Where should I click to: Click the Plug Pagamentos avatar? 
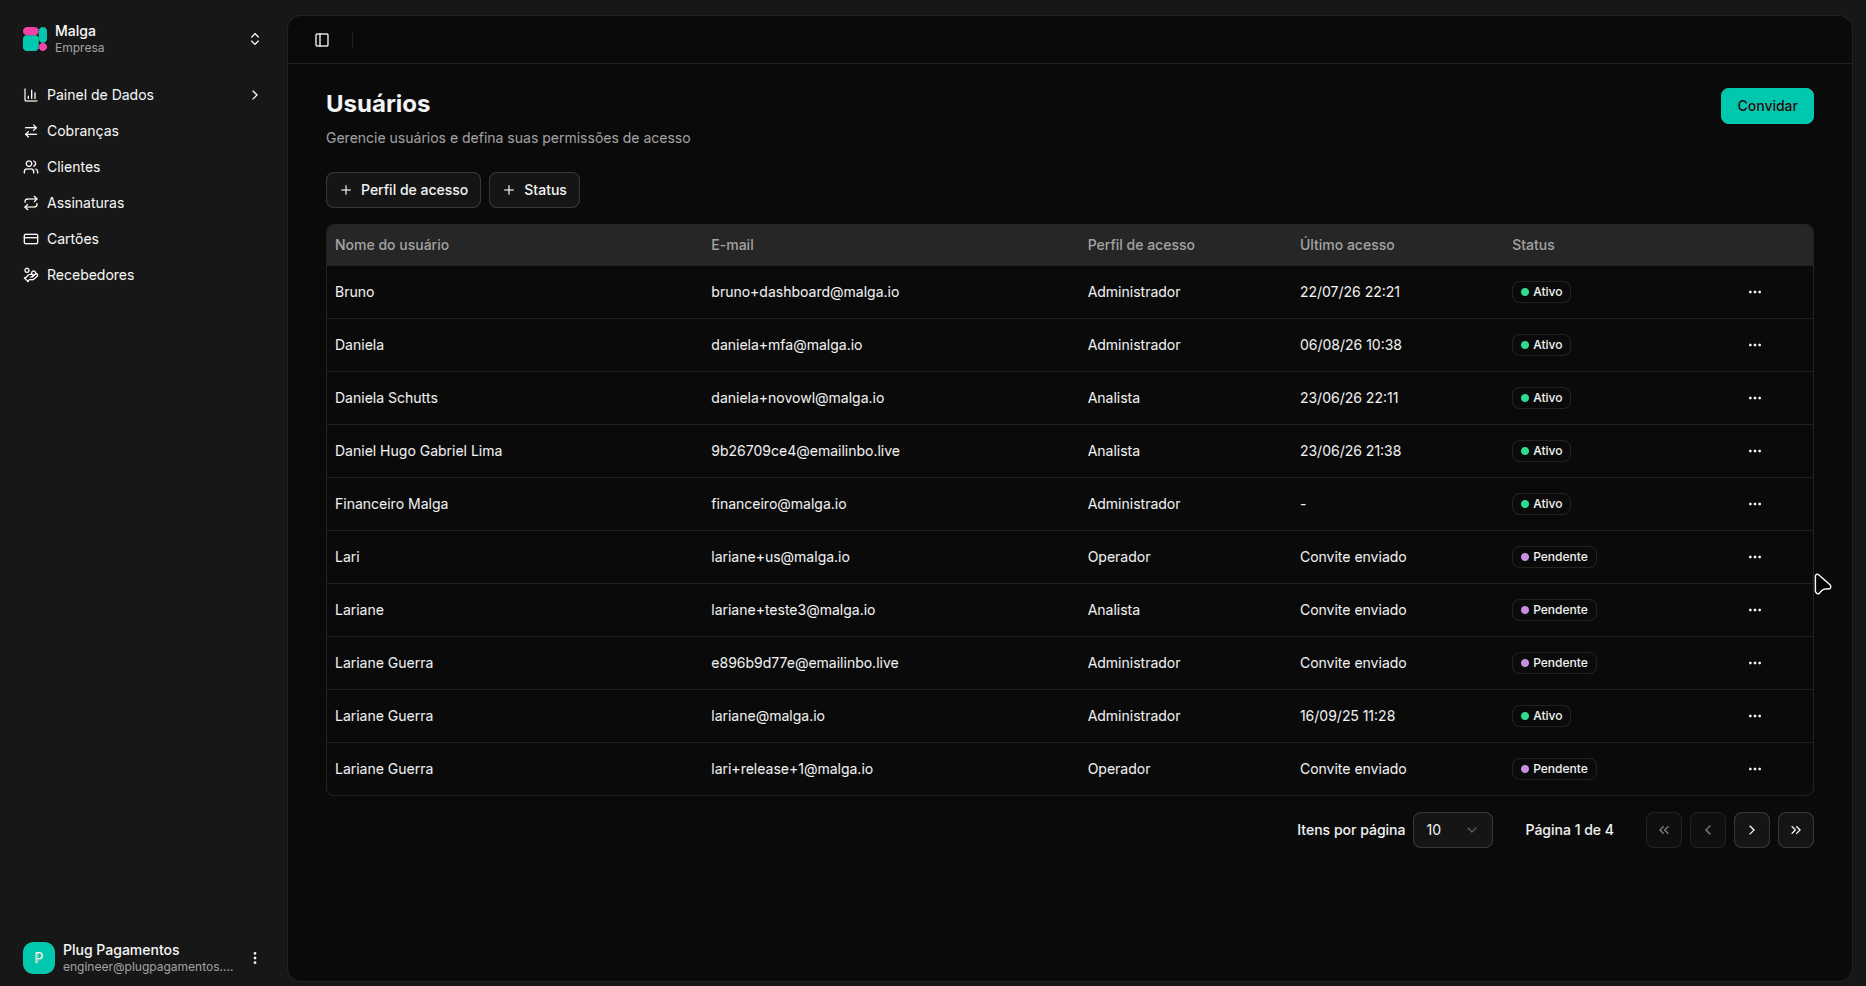[x=39, y=958]
